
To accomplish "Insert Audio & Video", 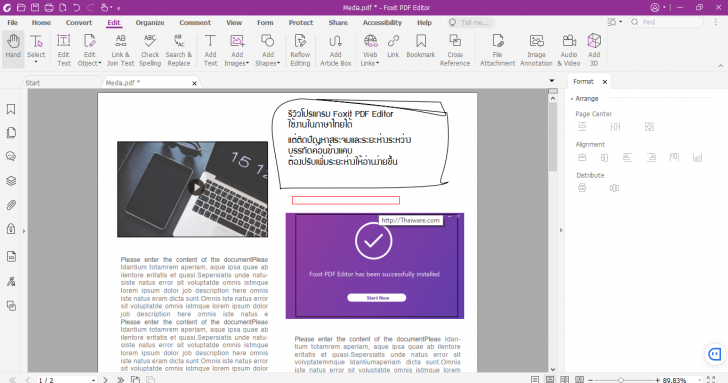I will click(x=569, y=50).
